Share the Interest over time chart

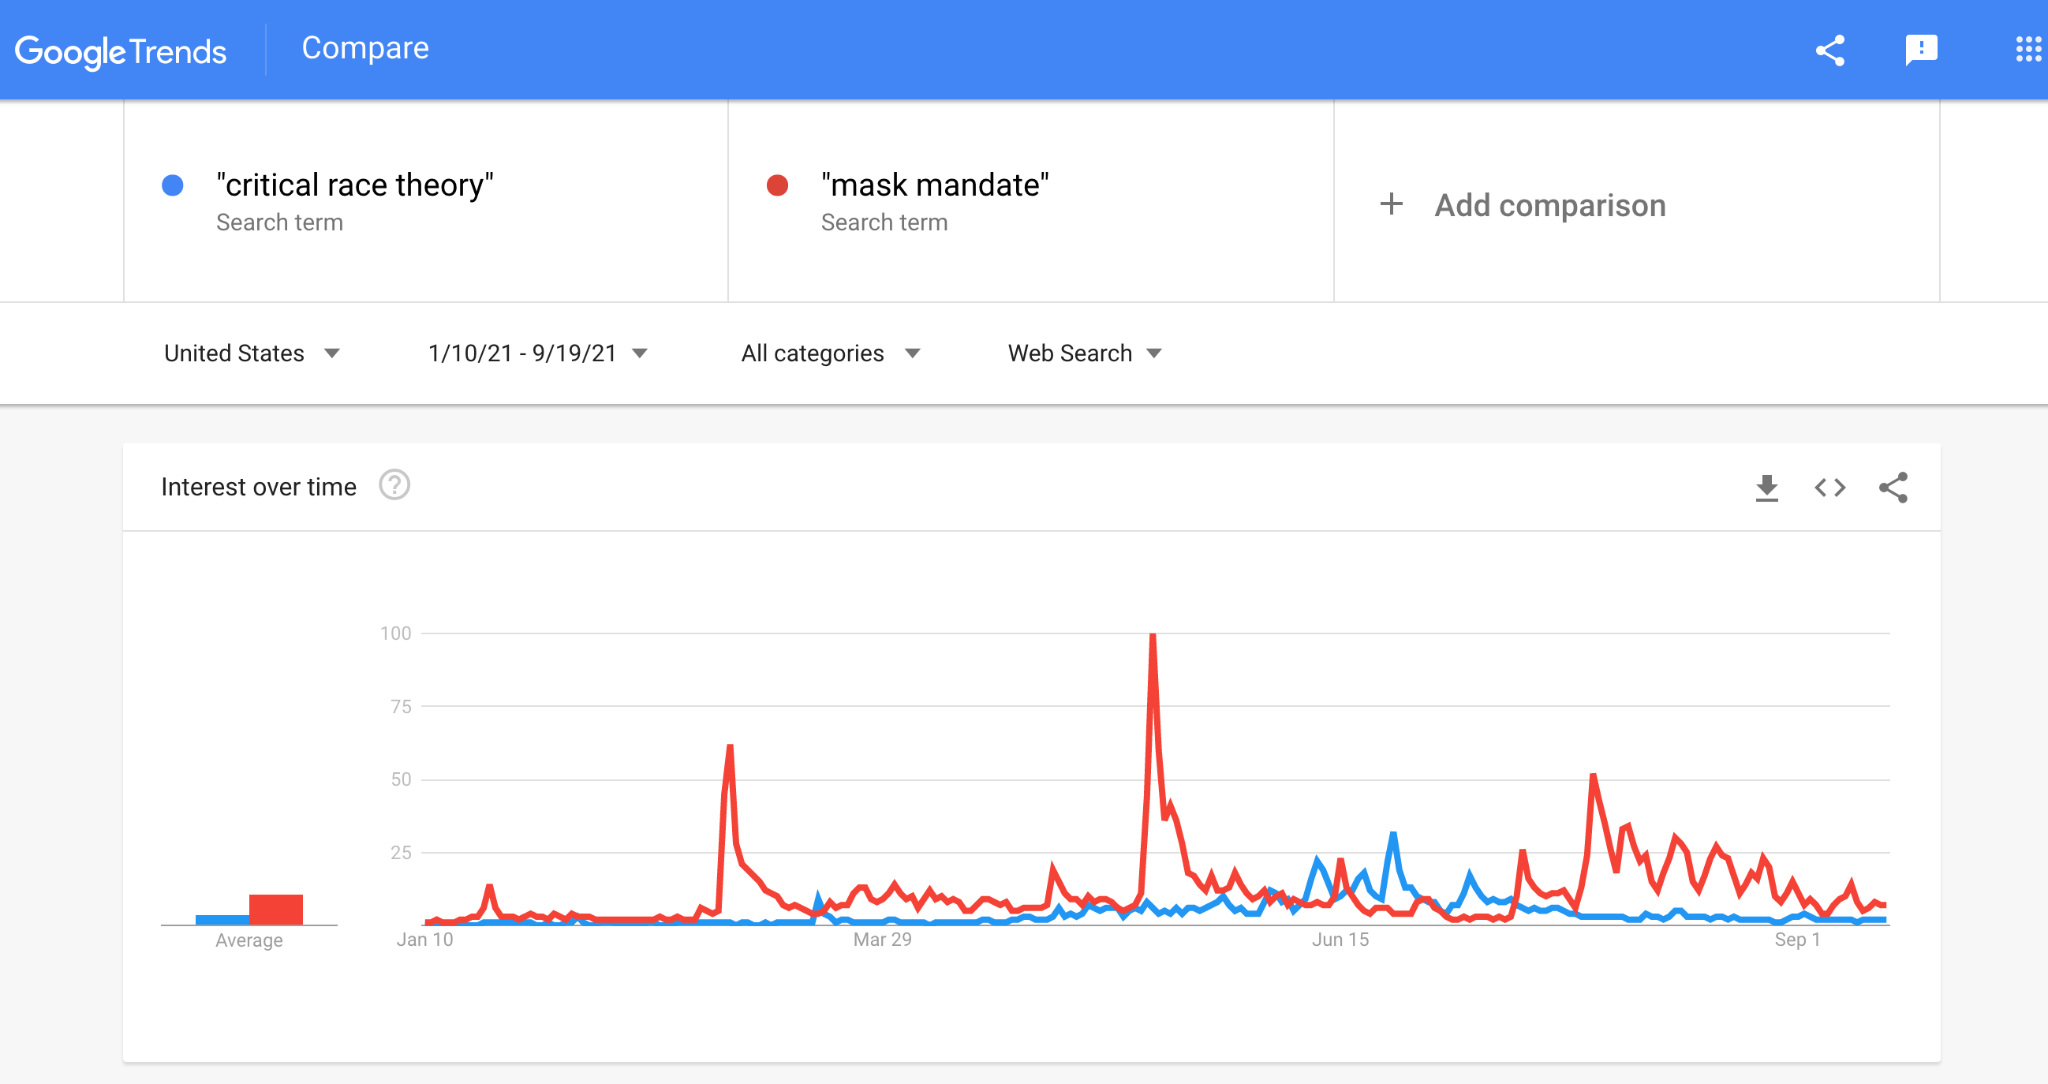point(1893,488)
